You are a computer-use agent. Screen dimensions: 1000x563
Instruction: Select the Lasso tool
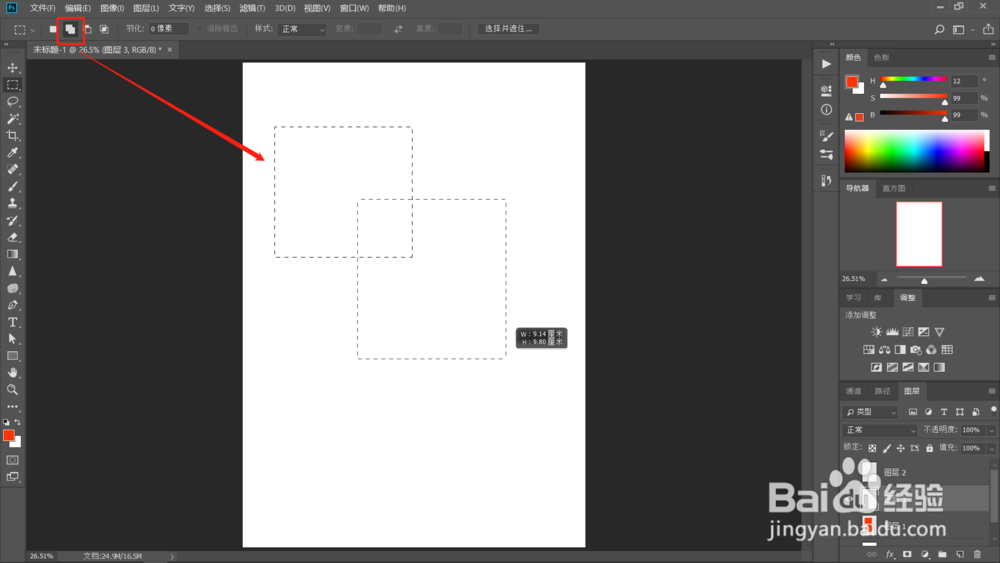coord(12,102)
